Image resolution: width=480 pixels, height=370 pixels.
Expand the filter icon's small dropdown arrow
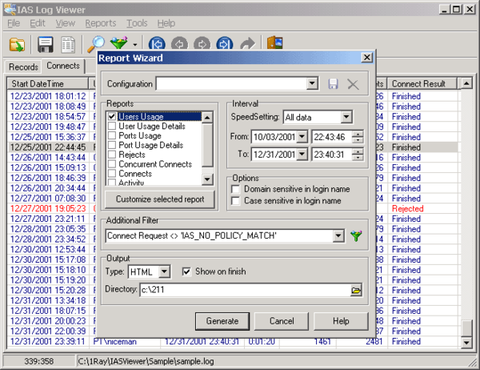(x=135, y=45)
